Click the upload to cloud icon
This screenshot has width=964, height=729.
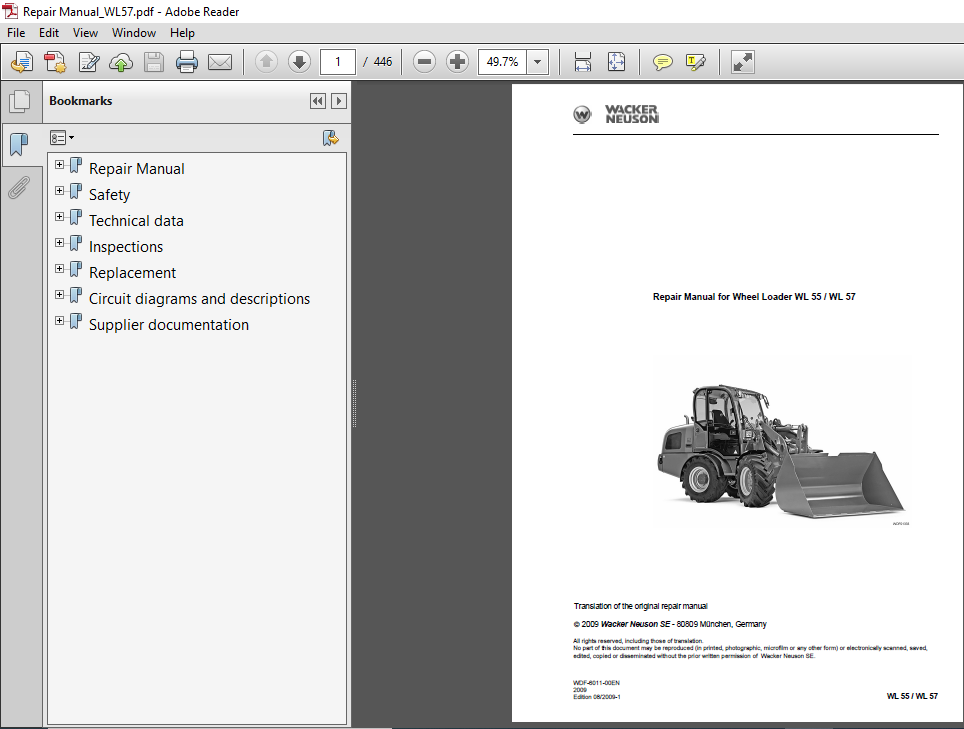point(121,62)
